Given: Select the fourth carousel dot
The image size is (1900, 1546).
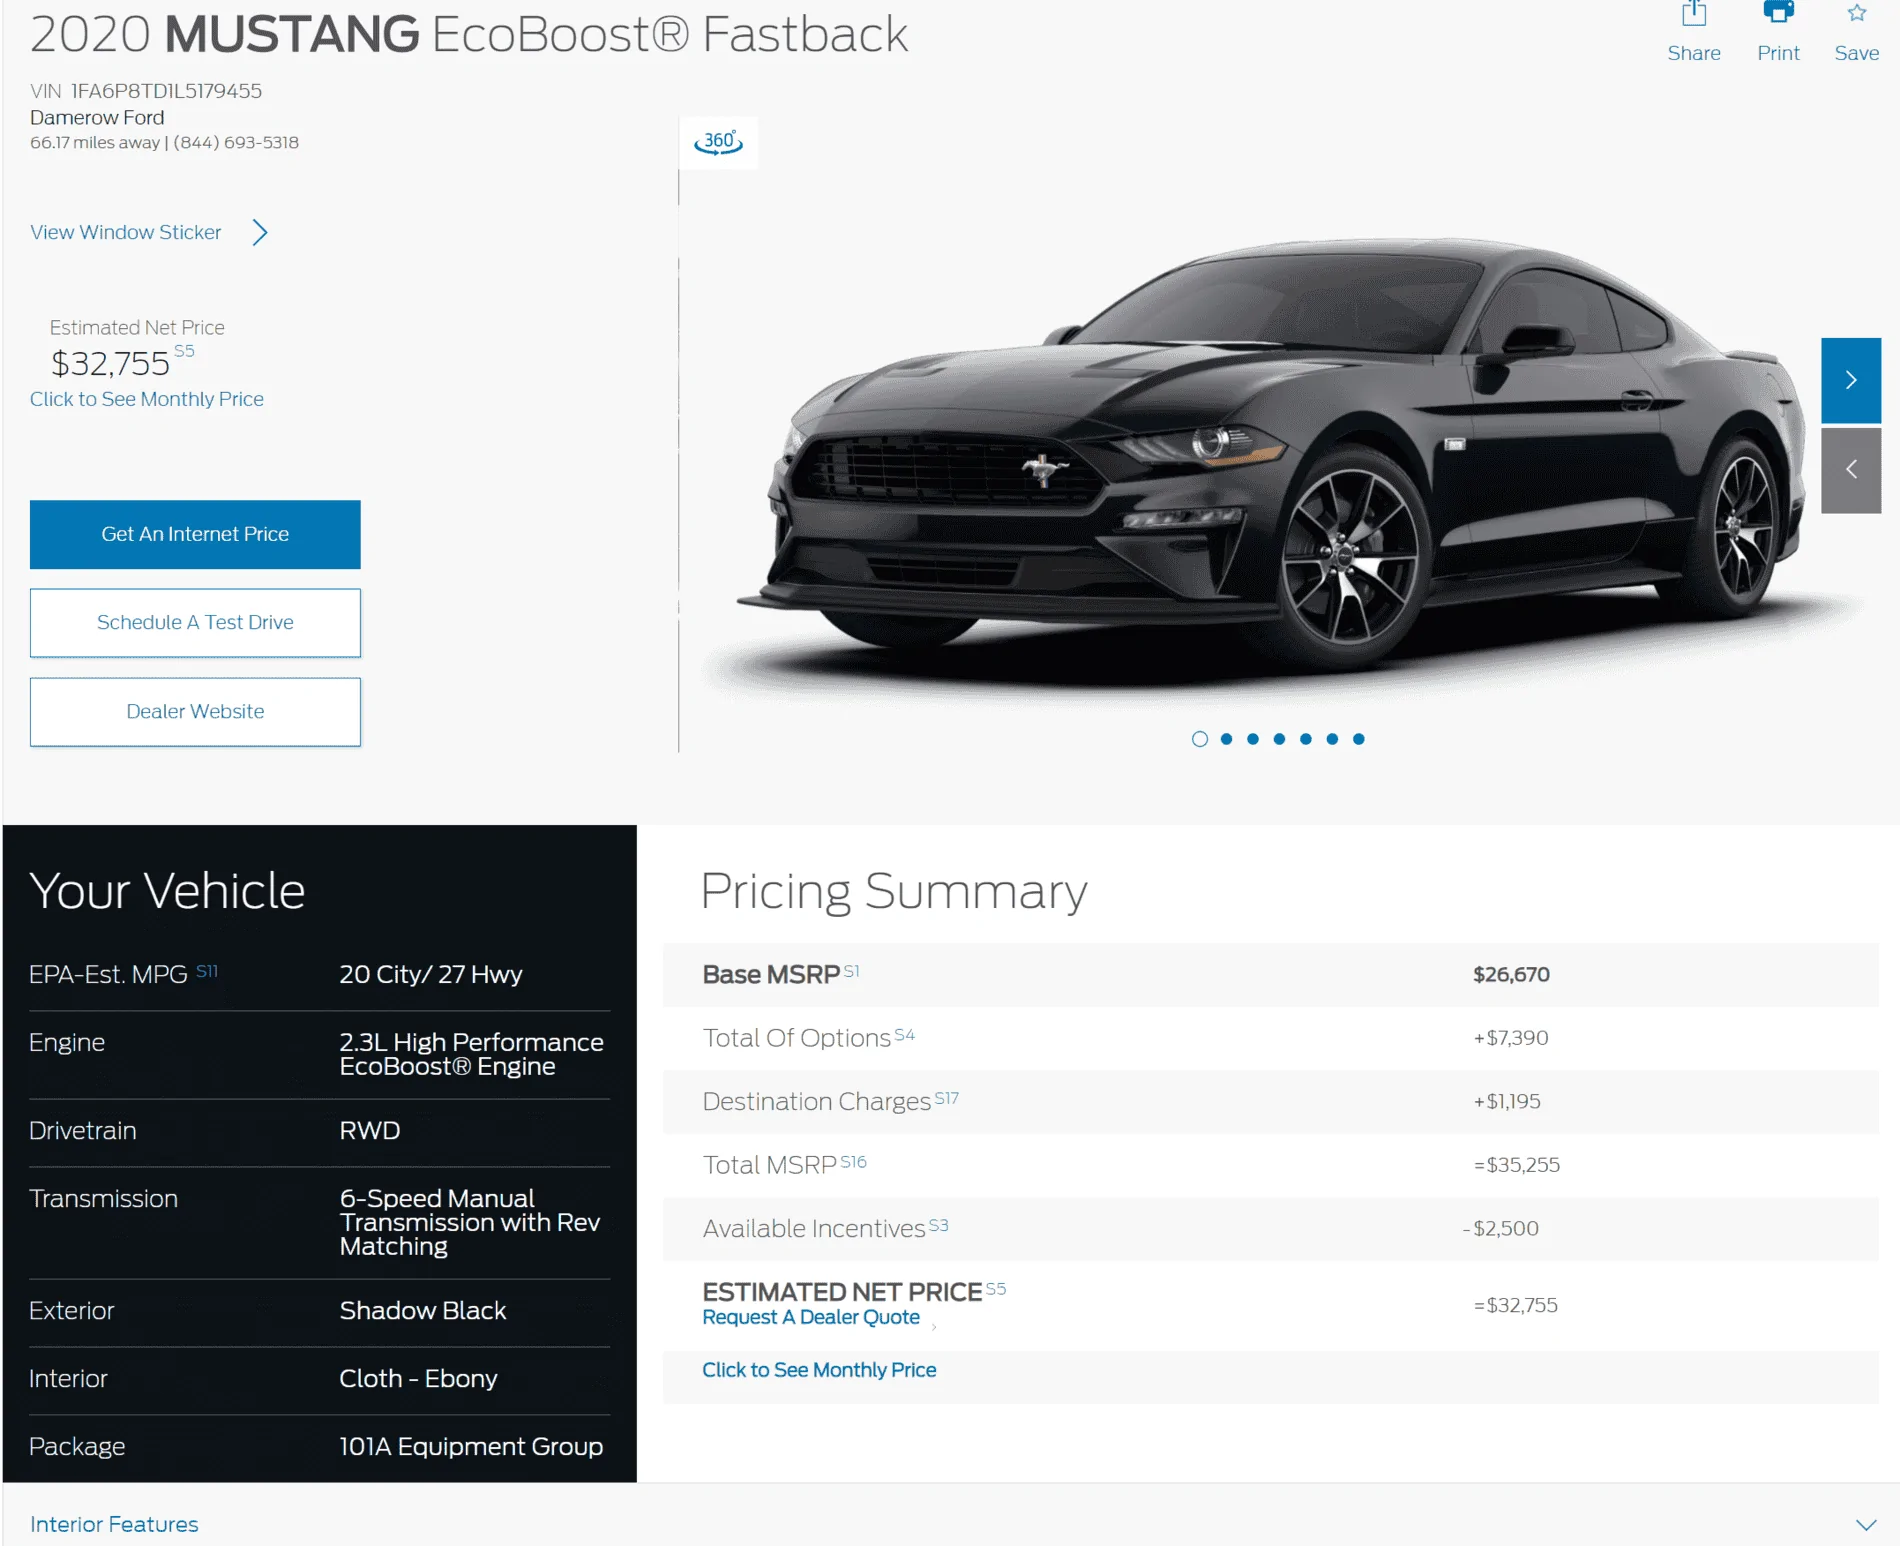Looking at the screenshot, I should (x=1279, y=739).
